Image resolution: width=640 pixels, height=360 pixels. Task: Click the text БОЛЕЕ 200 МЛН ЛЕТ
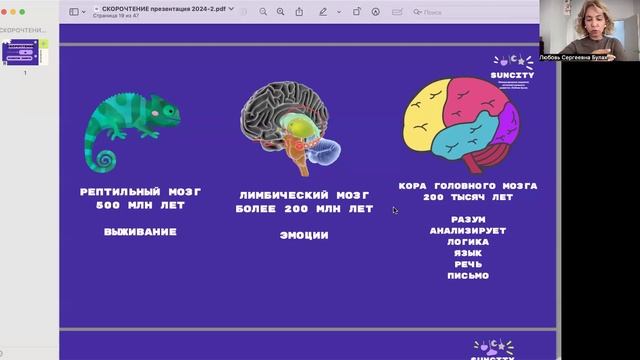click(304, 209)
